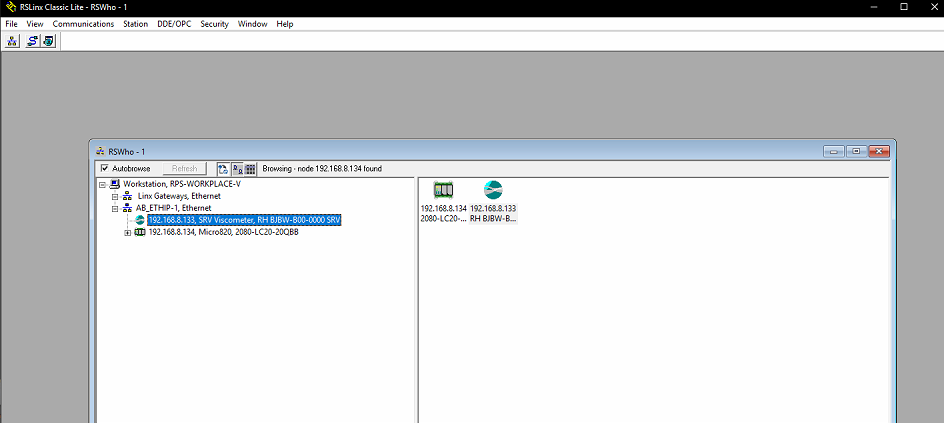Open the Station menu
This screenshot has height=423, width=944.
(135, 24)
